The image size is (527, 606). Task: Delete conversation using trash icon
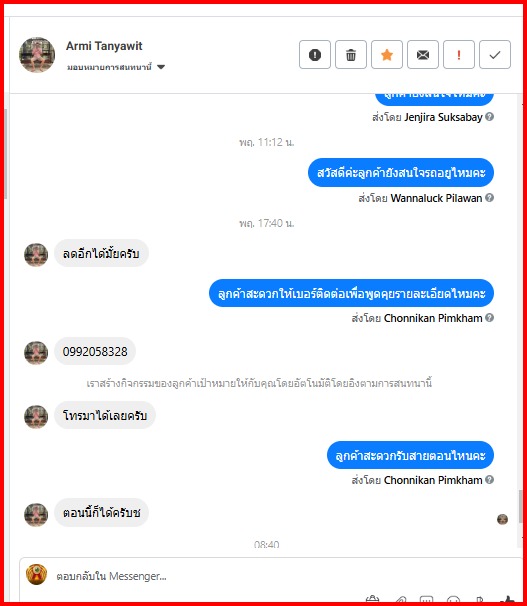point(350,54)
